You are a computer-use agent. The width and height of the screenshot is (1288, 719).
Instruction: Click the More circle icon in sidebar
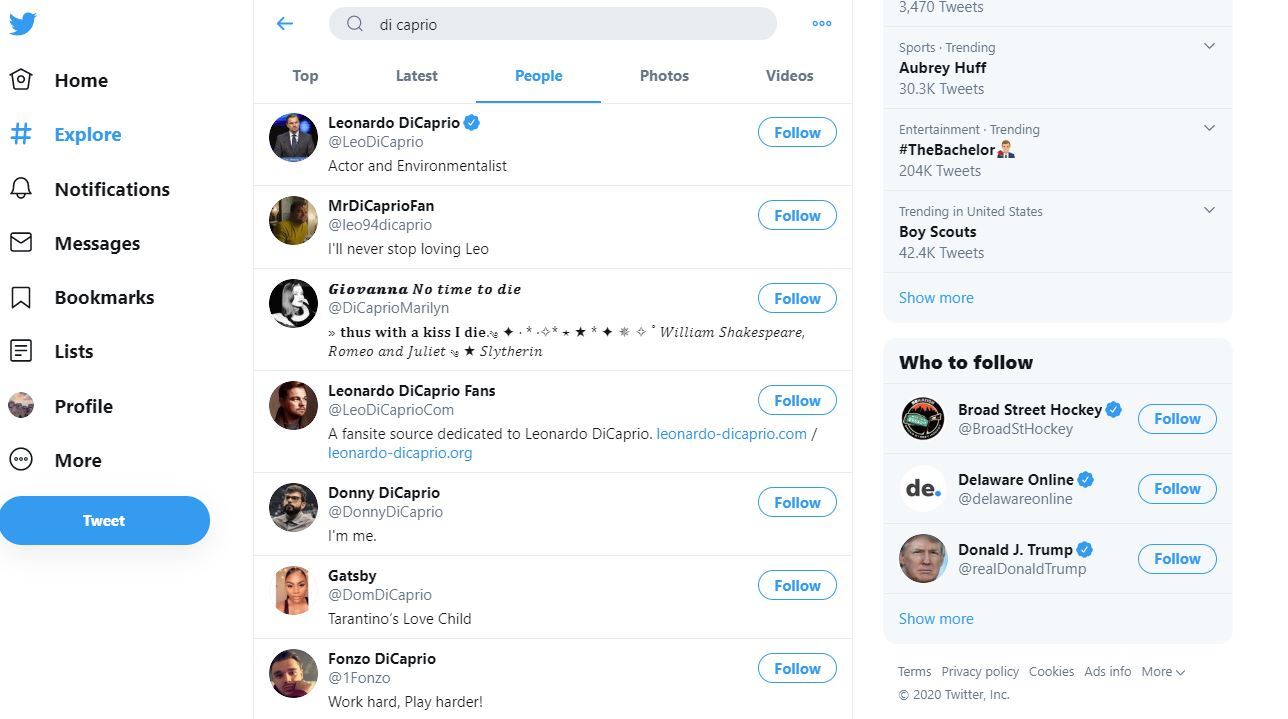pyautogui.click(x=21, y=460)
